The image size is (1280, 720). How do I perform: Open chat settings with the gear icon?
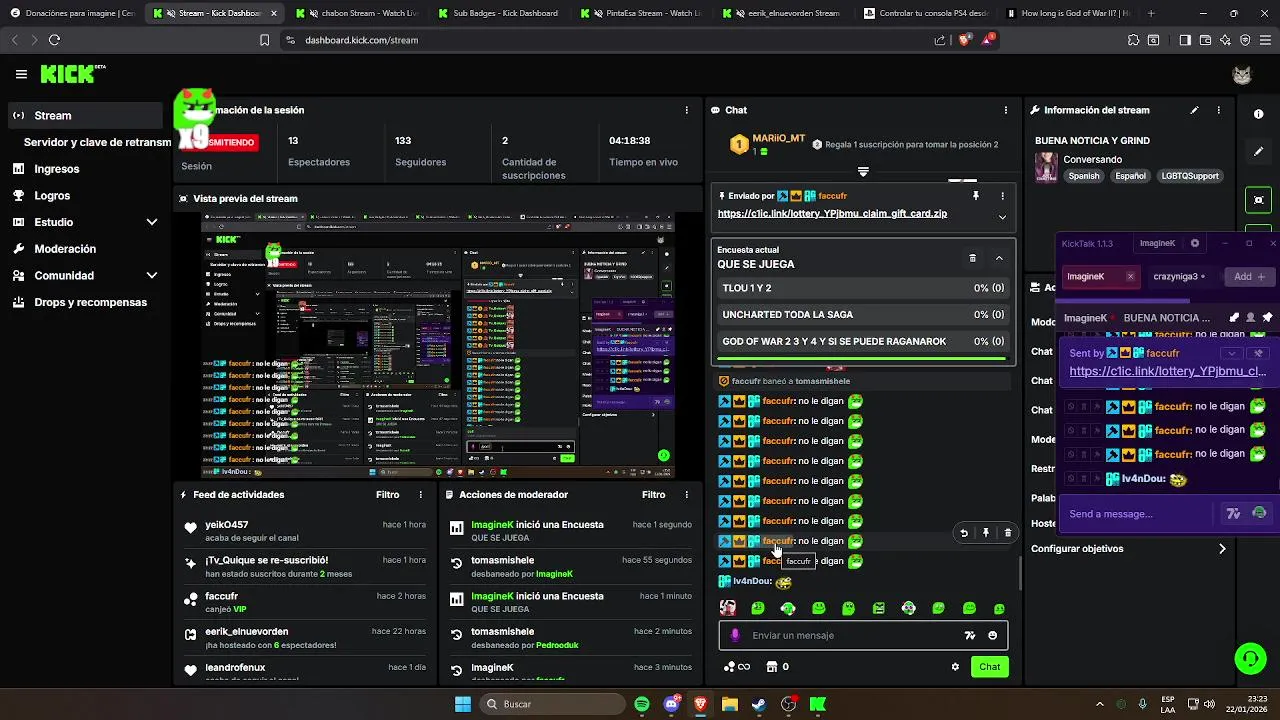click(x=955, y=667)
